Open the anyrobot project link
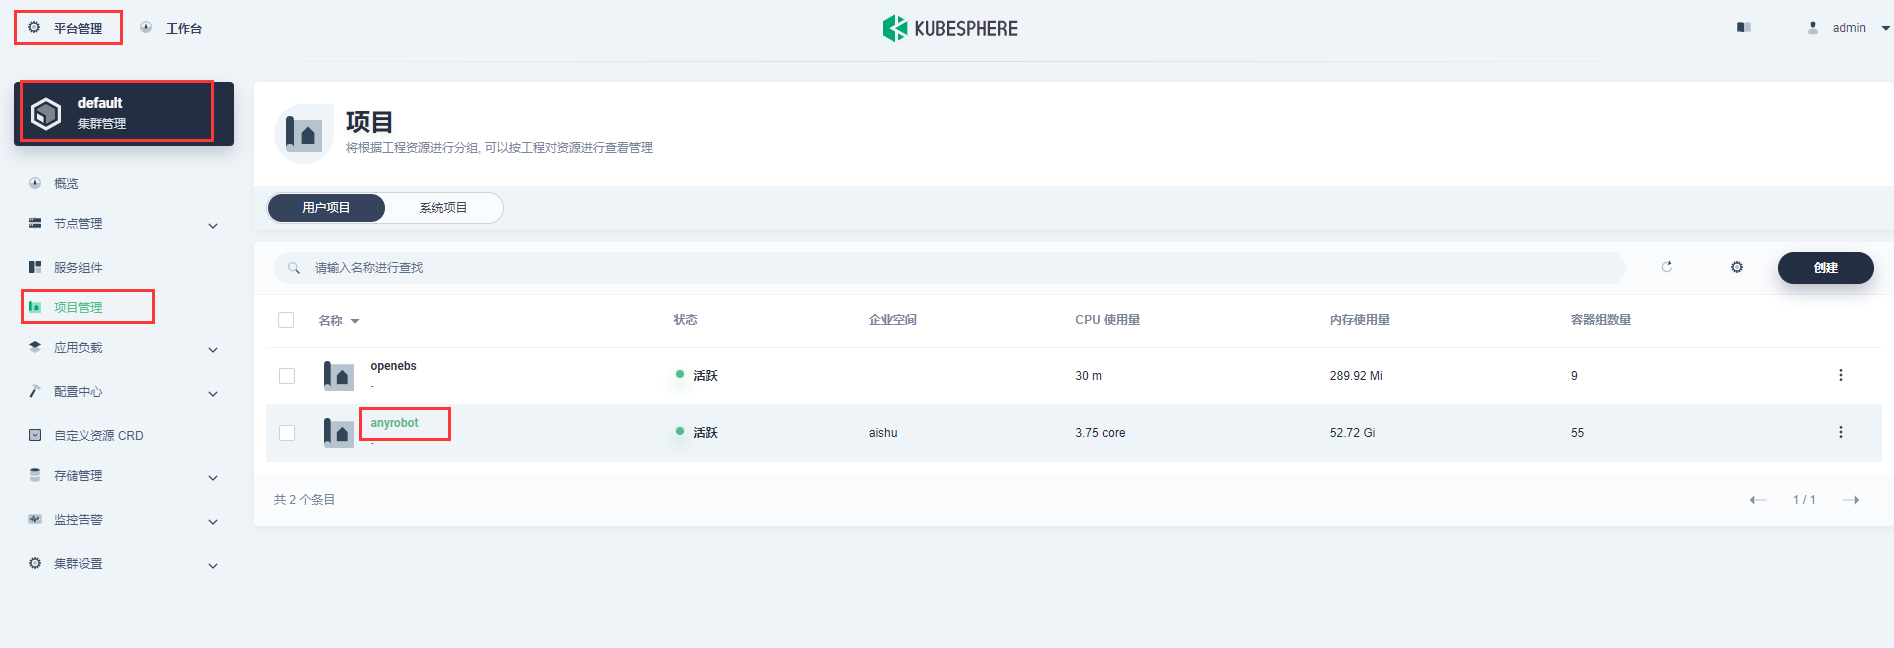This screenshot has width=1894, height=648. tap(394, 423)
